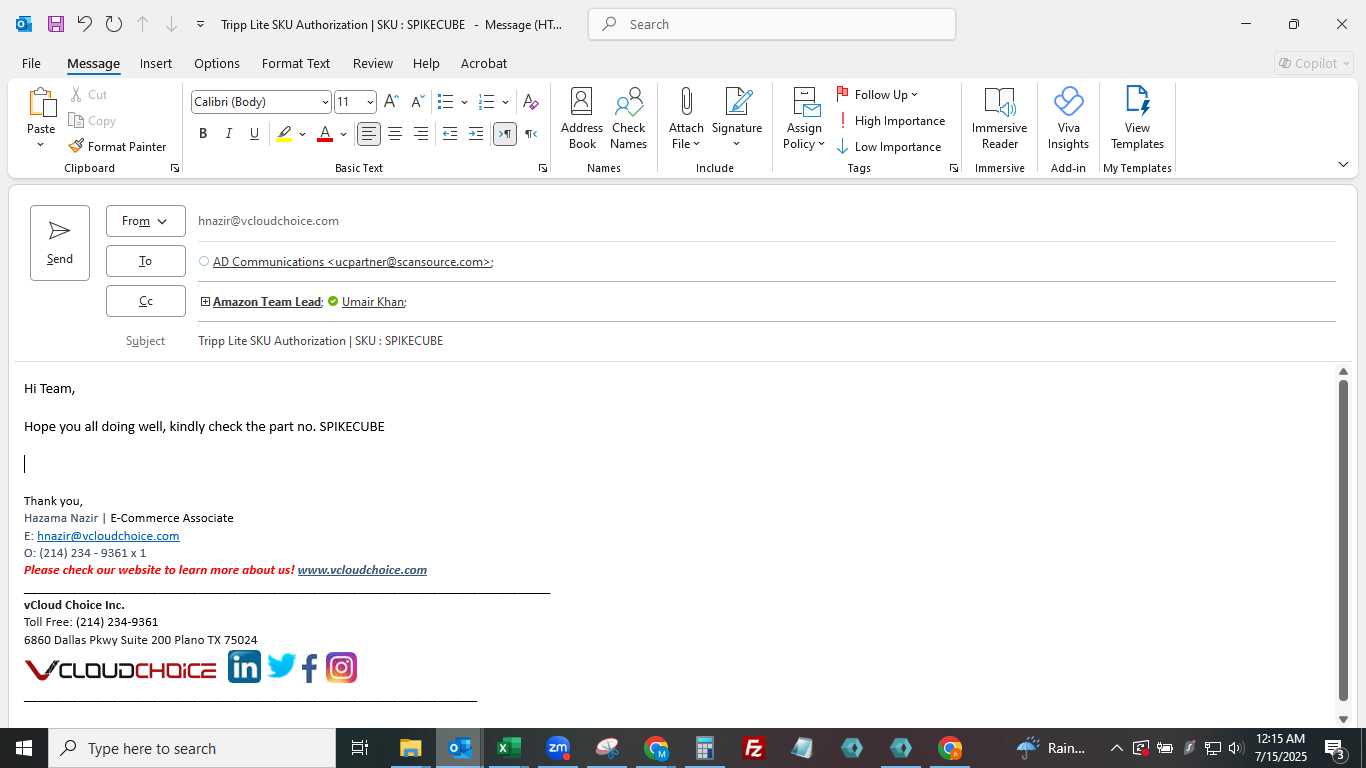The image size is (1366, 768).
Task: Open the Customize Quick Access Toolbar arrow
Action: [x=201, y=24]
